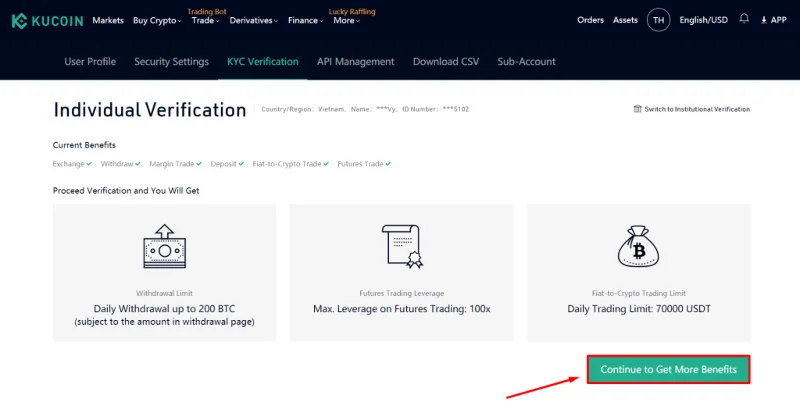Click Continue to Get More Benefits

coord(668,369)
